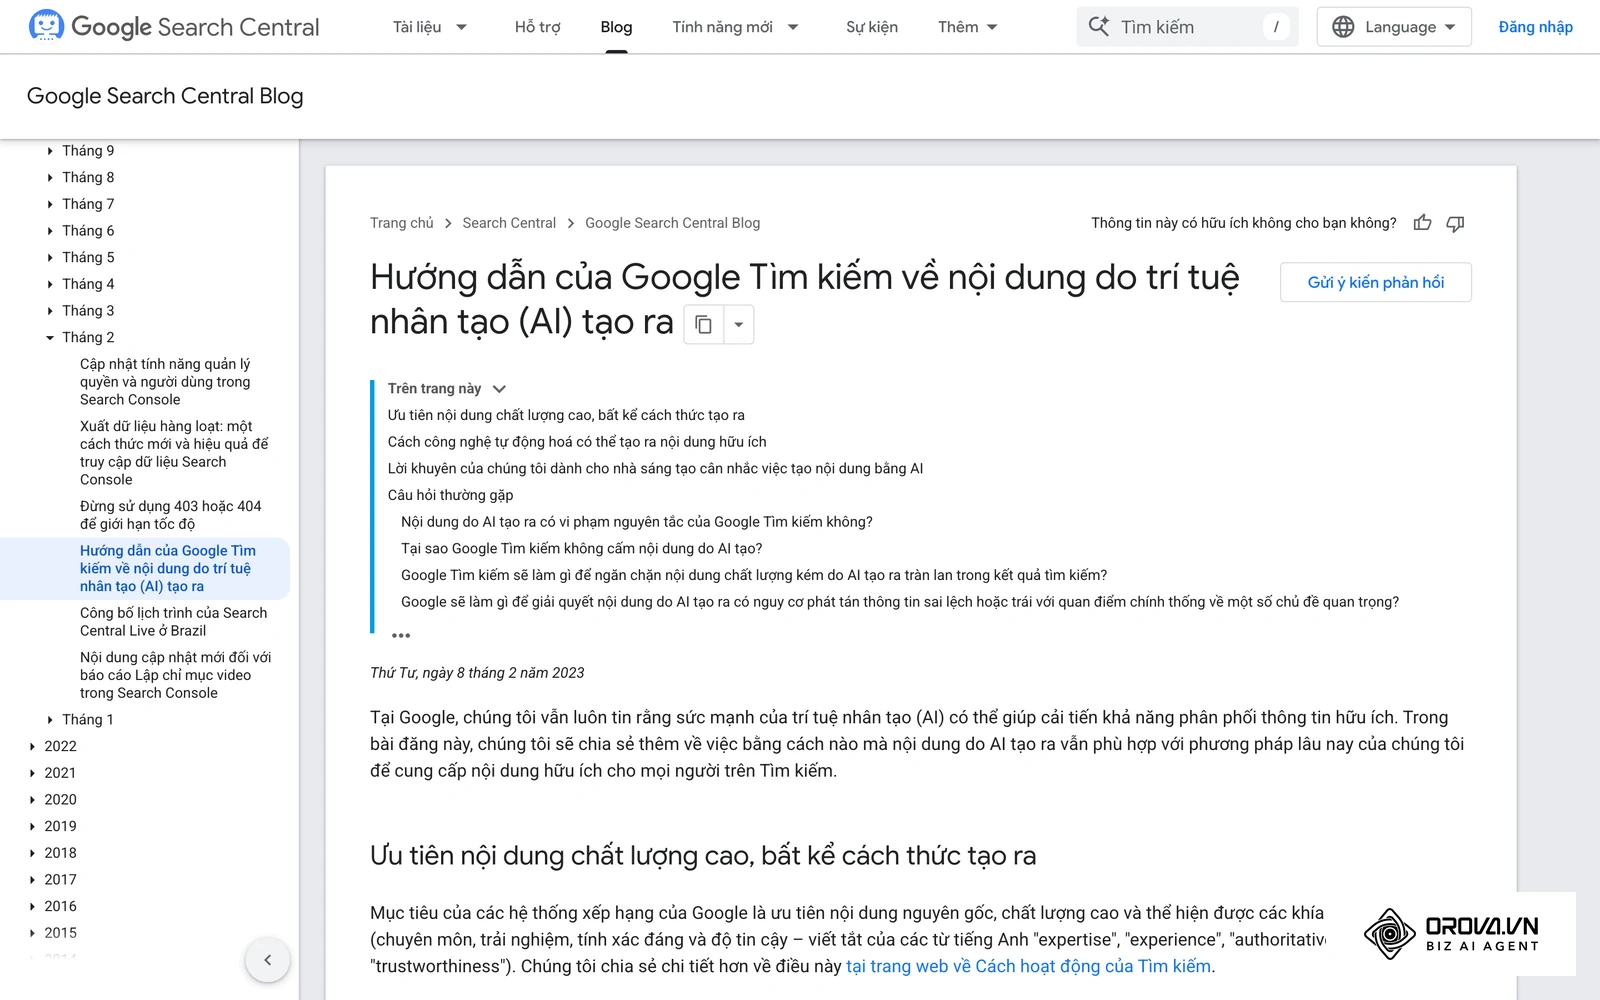The height and width of the screenshot is (1000, 1600).
Task: Collapse the left sidebar with the chevron button
Action: [x=267, y=960]
